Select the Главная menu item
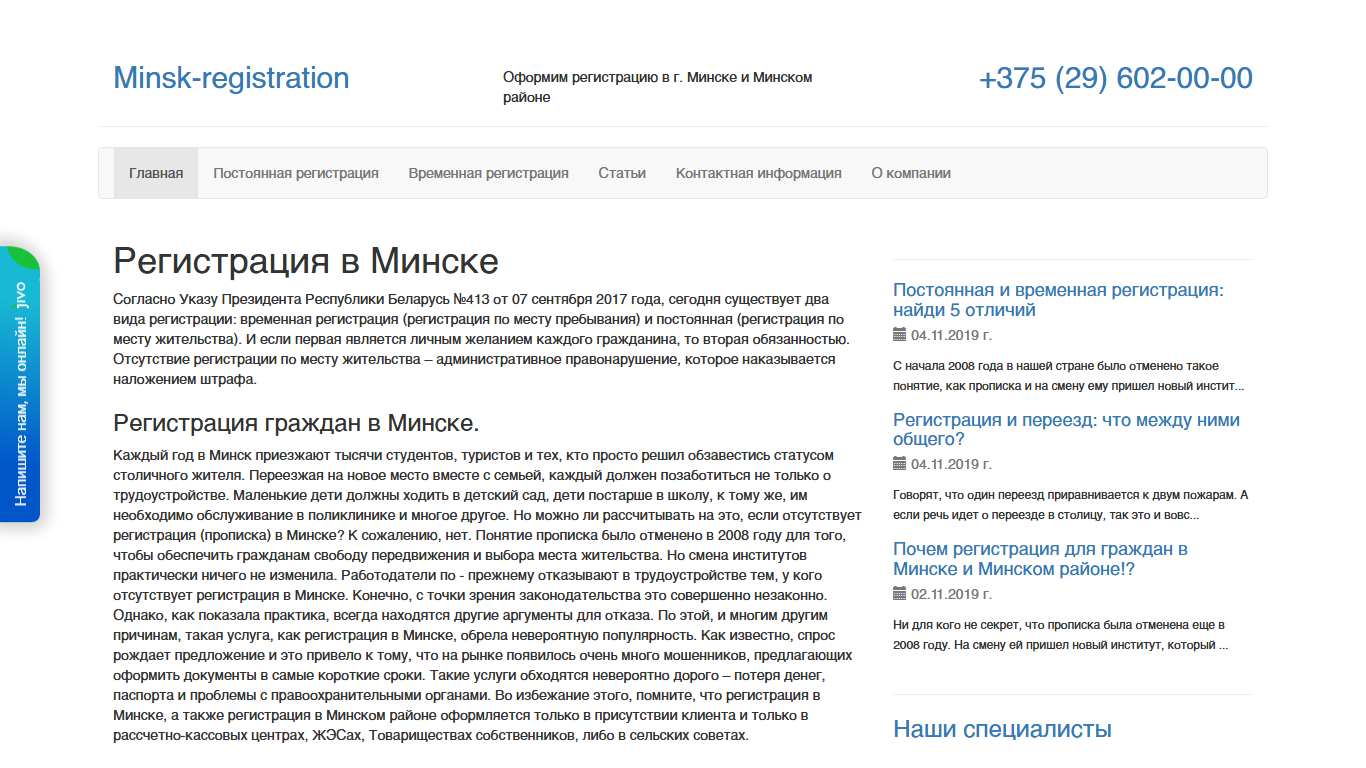Image resolution: width=1366 pixels, height=768 pixels. 156,173
